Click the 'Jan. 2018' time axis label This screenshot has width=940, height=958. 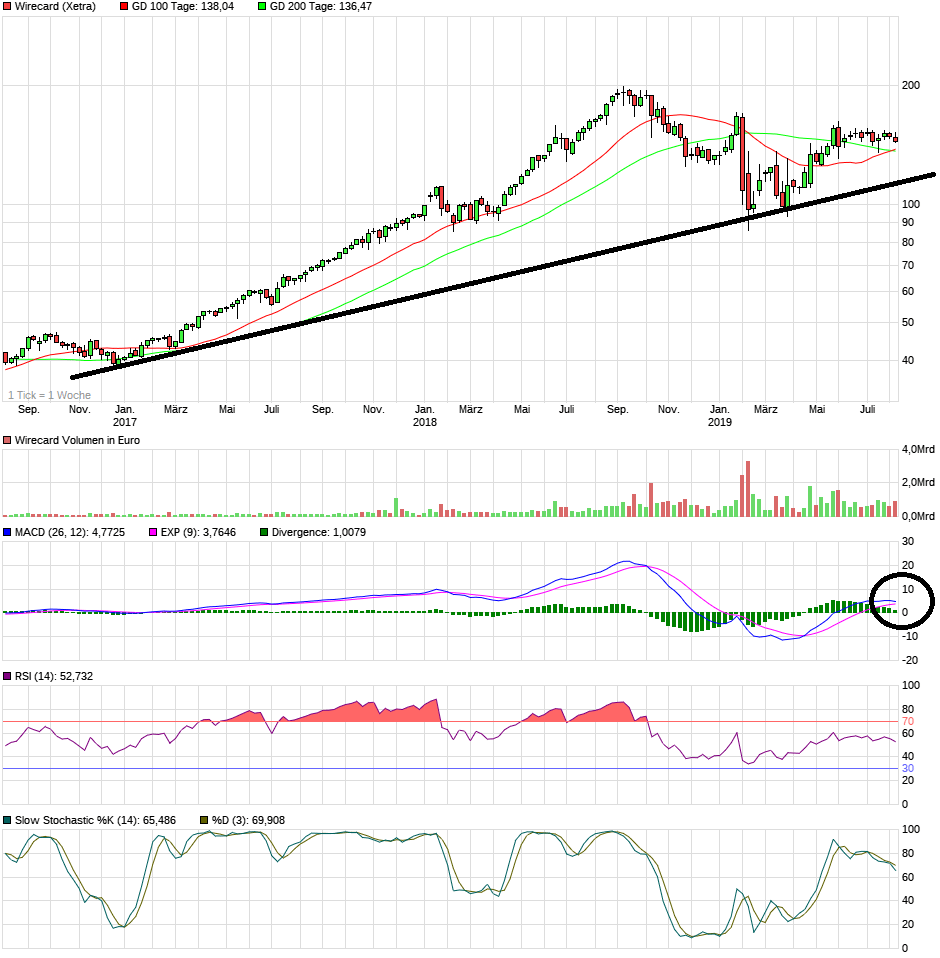pyautogui.click(x=424, y=416)
